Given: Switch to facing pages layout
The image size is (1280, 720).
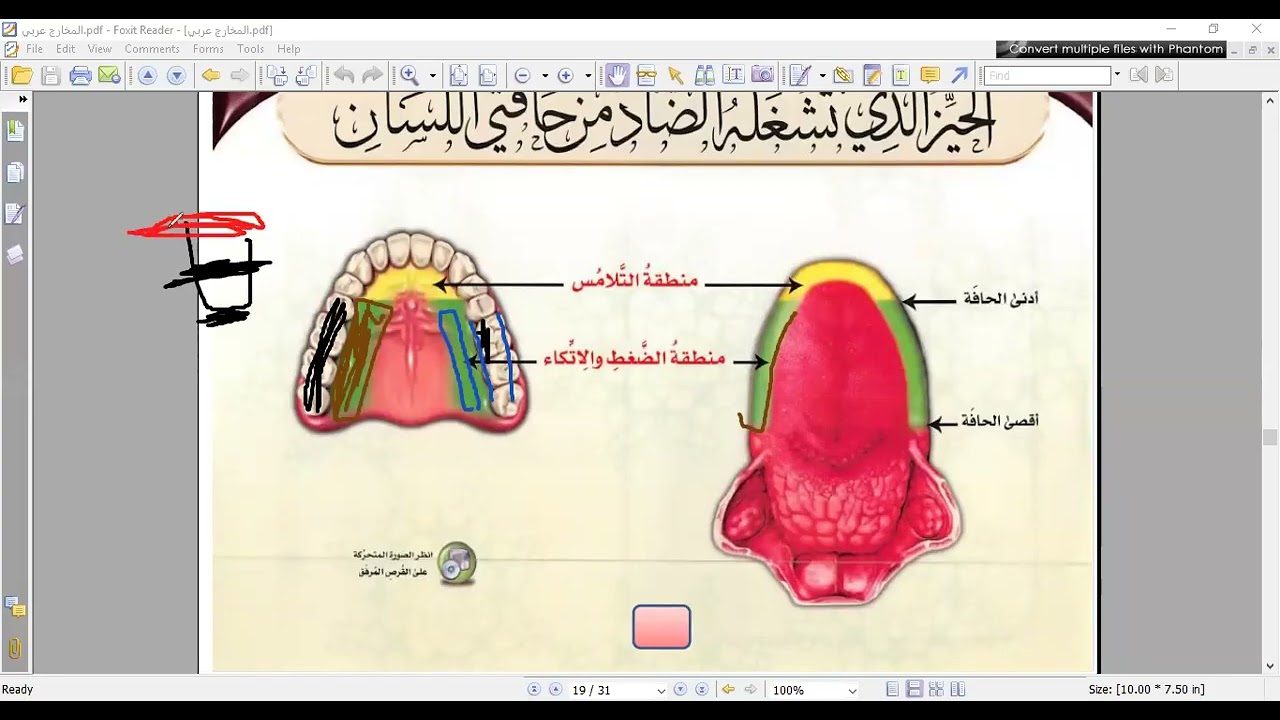Looking at the screenshot, I should 958,690.
